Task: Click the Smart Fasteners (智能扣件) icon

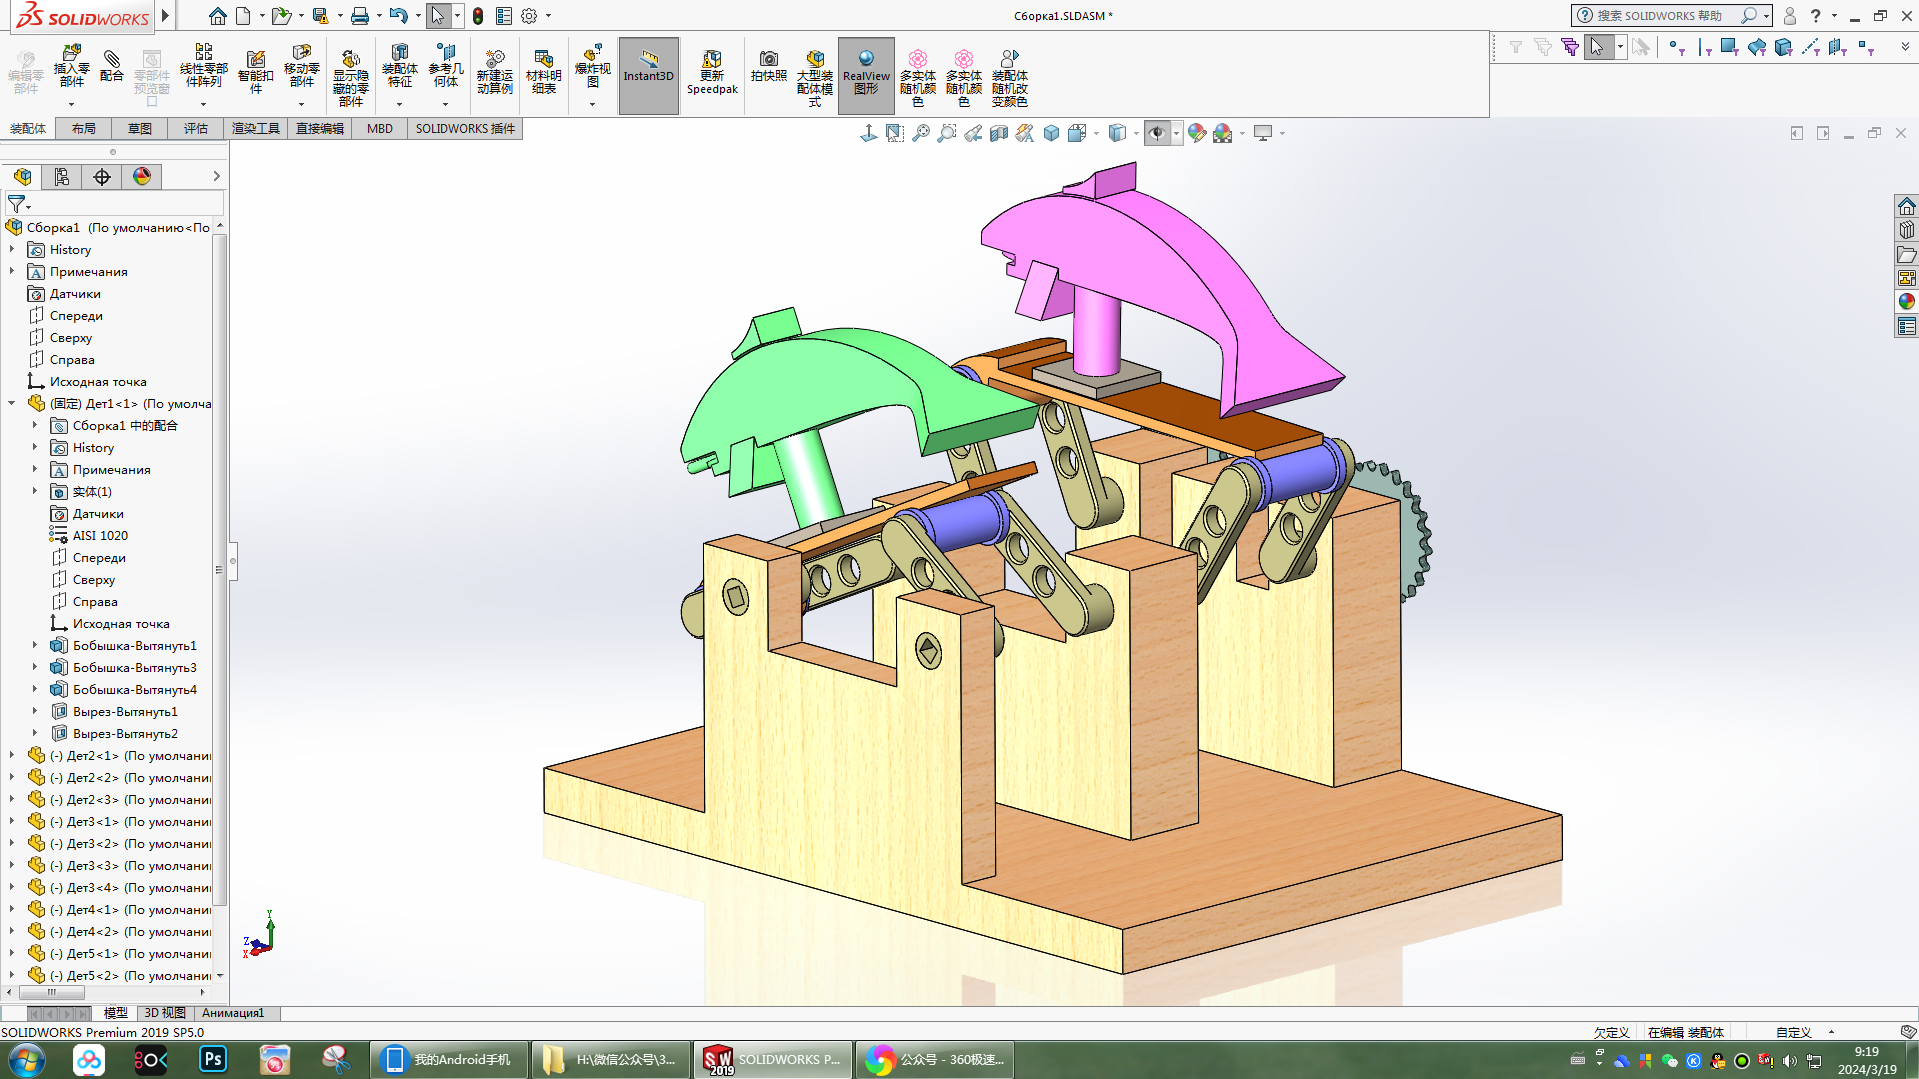Action: pos(255,72)
